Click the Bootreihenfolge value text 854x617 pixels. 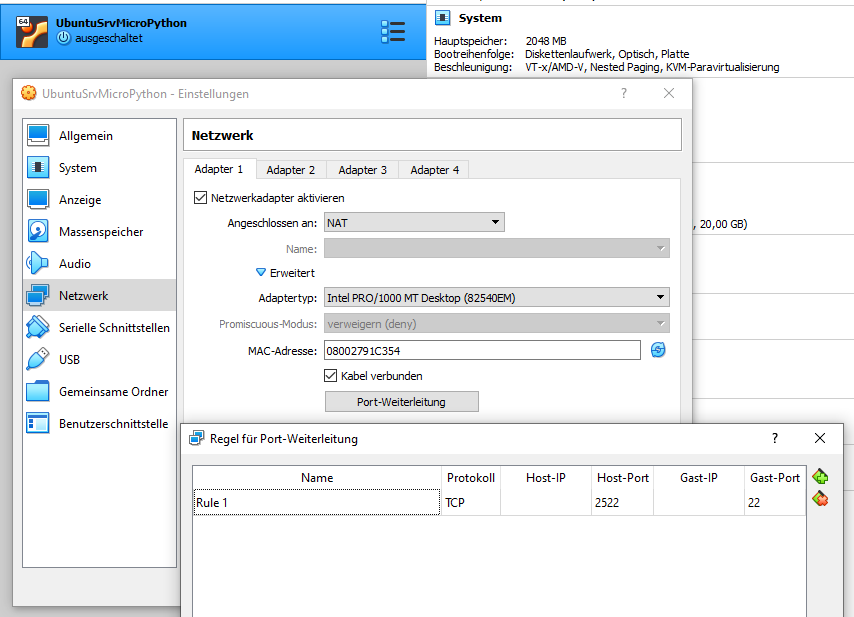click(x=607, y=54)
